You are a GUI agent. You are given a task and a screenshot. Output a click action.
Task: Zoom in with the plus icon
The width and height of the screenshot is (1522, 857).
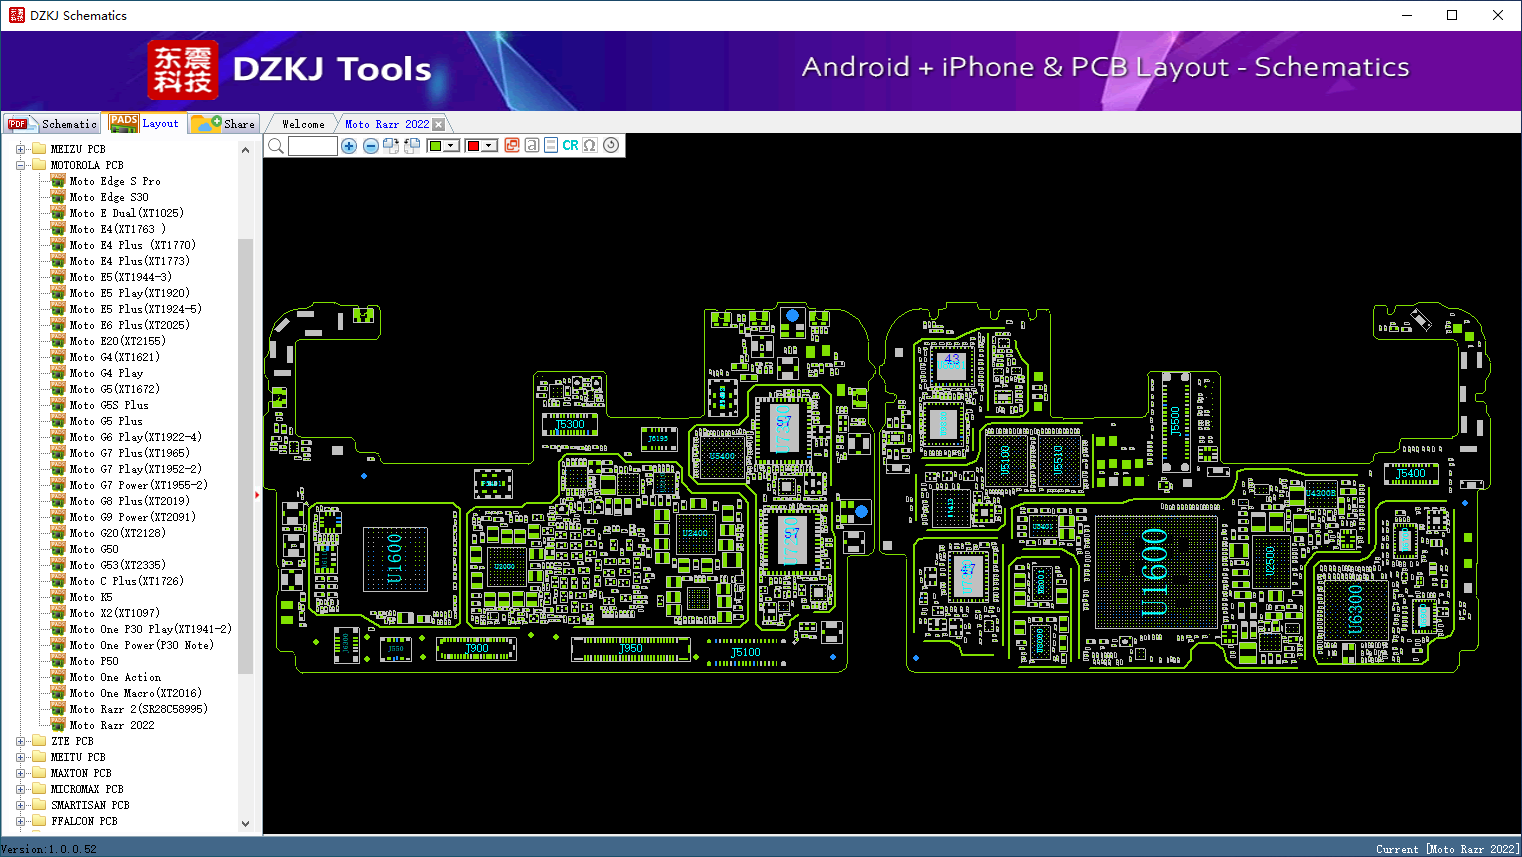[x=349, y=146]
